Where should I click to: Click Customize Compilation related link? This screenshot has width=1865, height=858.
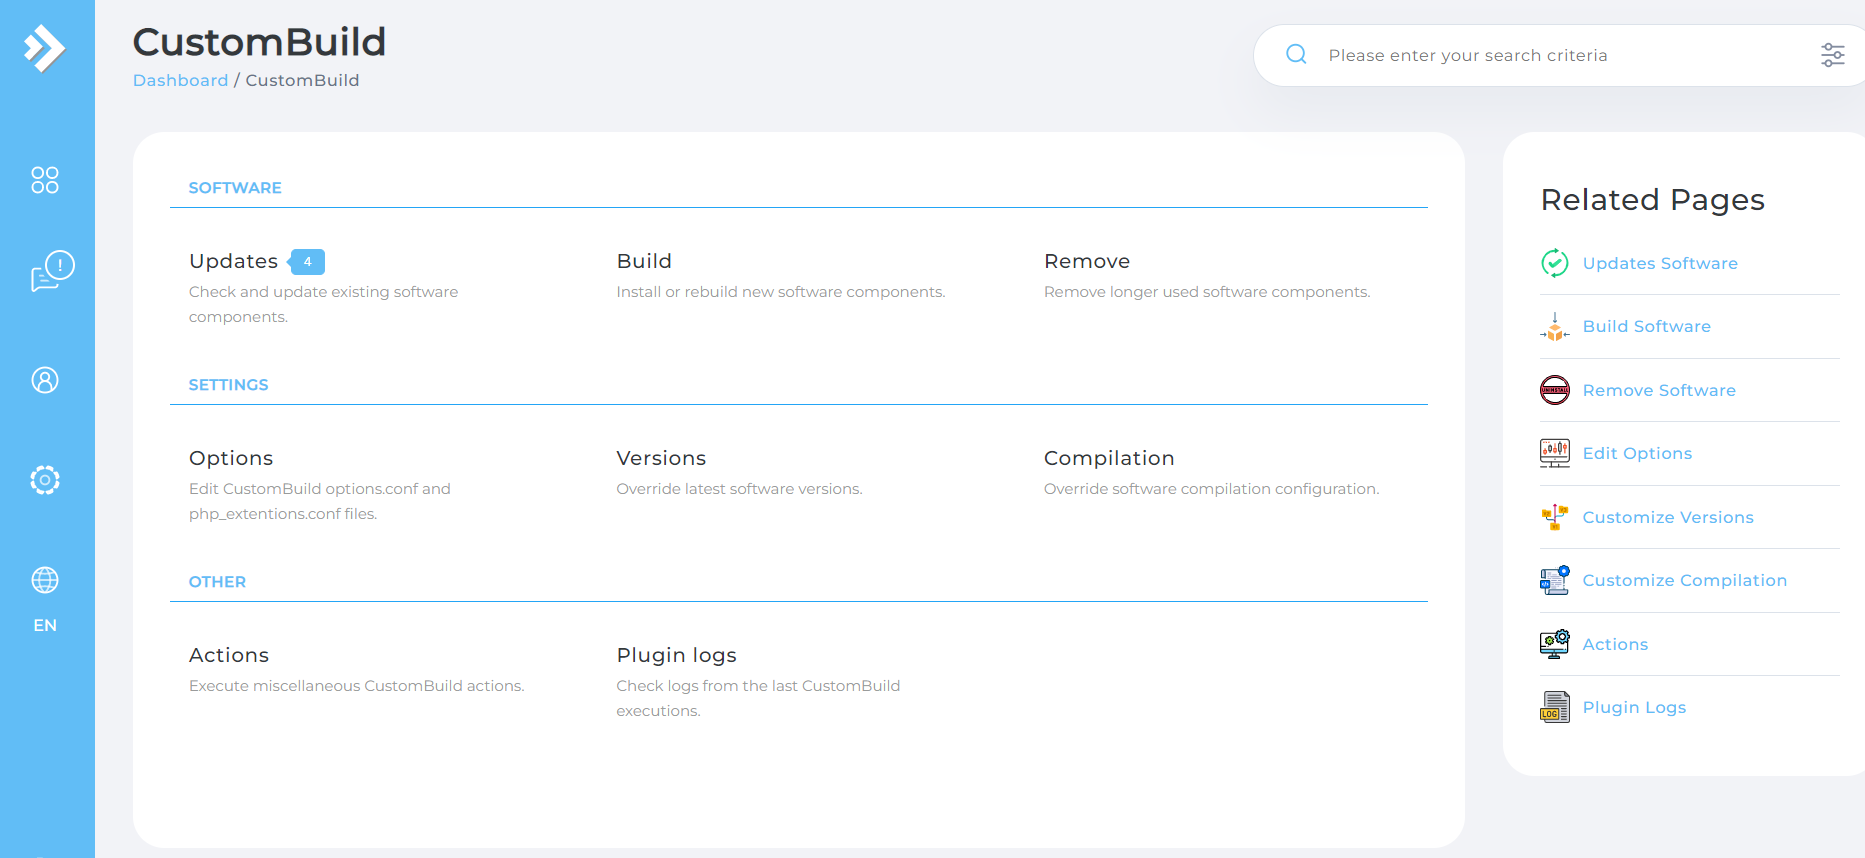point(1684,580)
